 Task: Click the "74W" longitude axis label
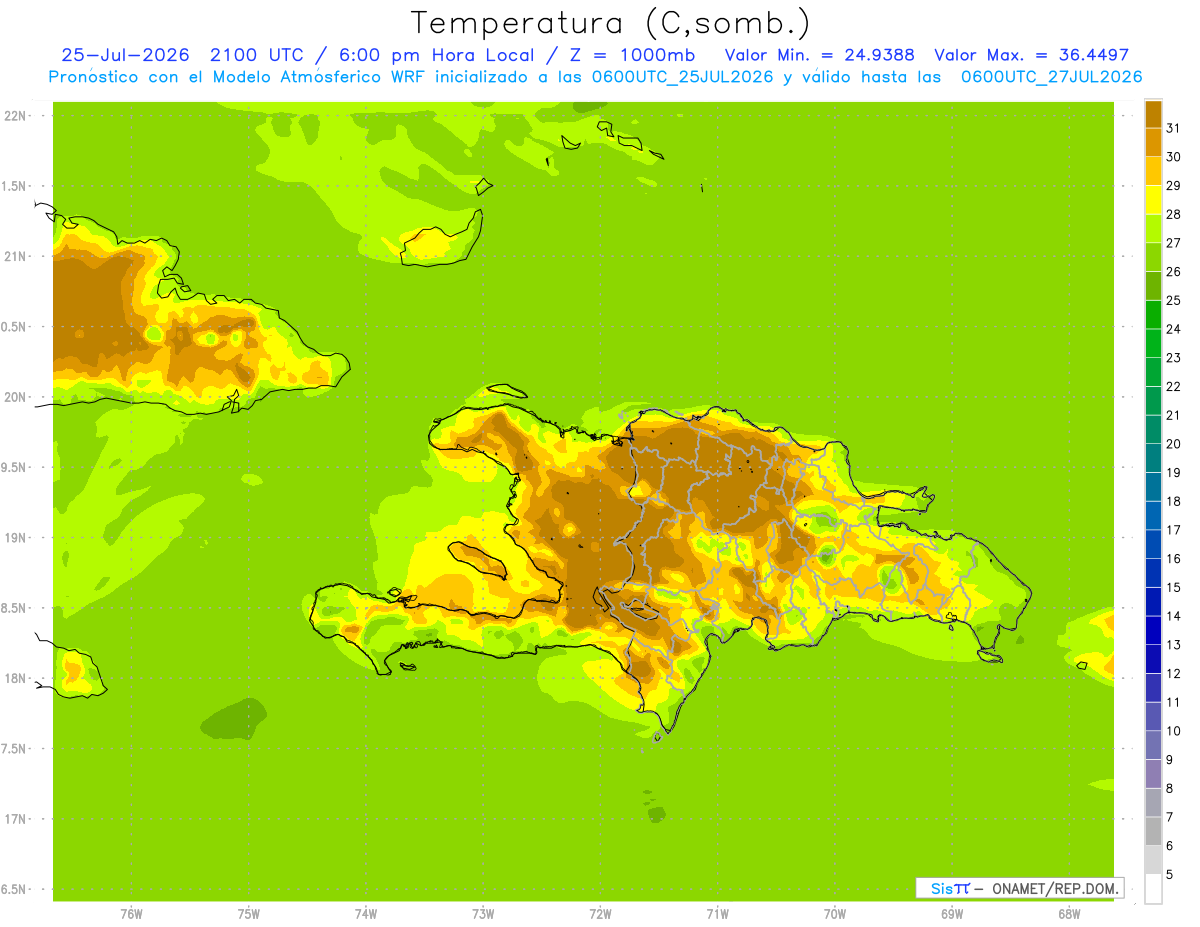pos(366,914)
